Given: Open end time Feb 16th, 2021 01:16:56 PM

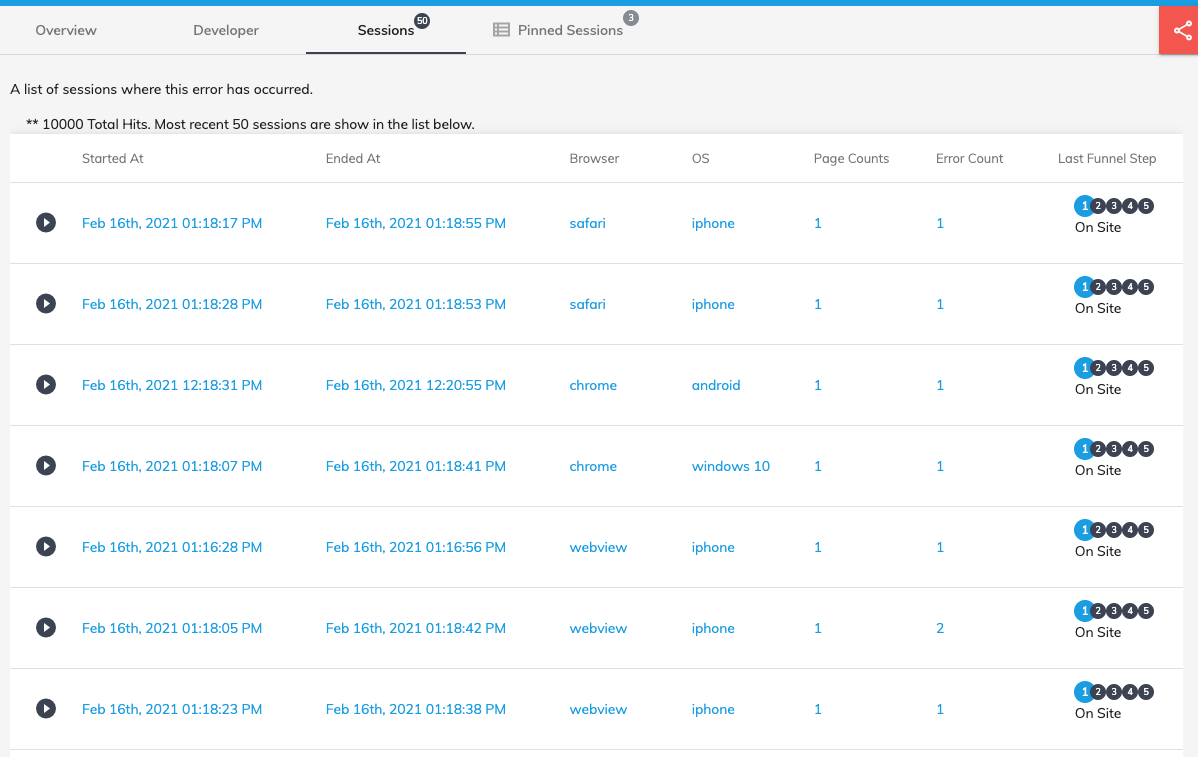Looking at the screenshot, I should [416, 547].
